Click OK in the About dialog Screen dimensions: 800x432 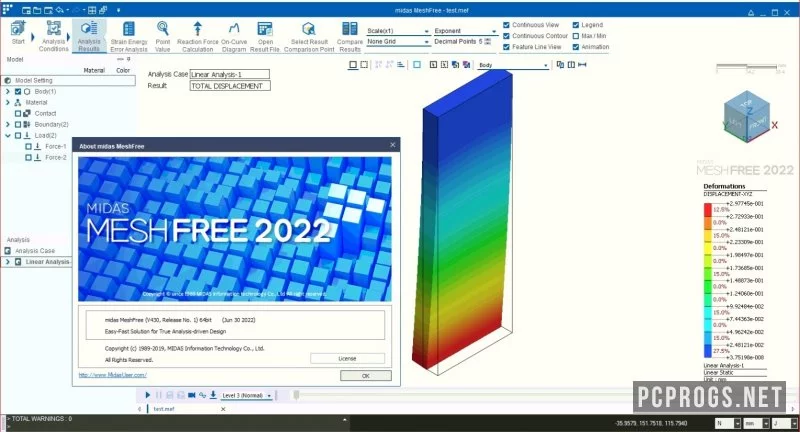click(x=365, y=376)
